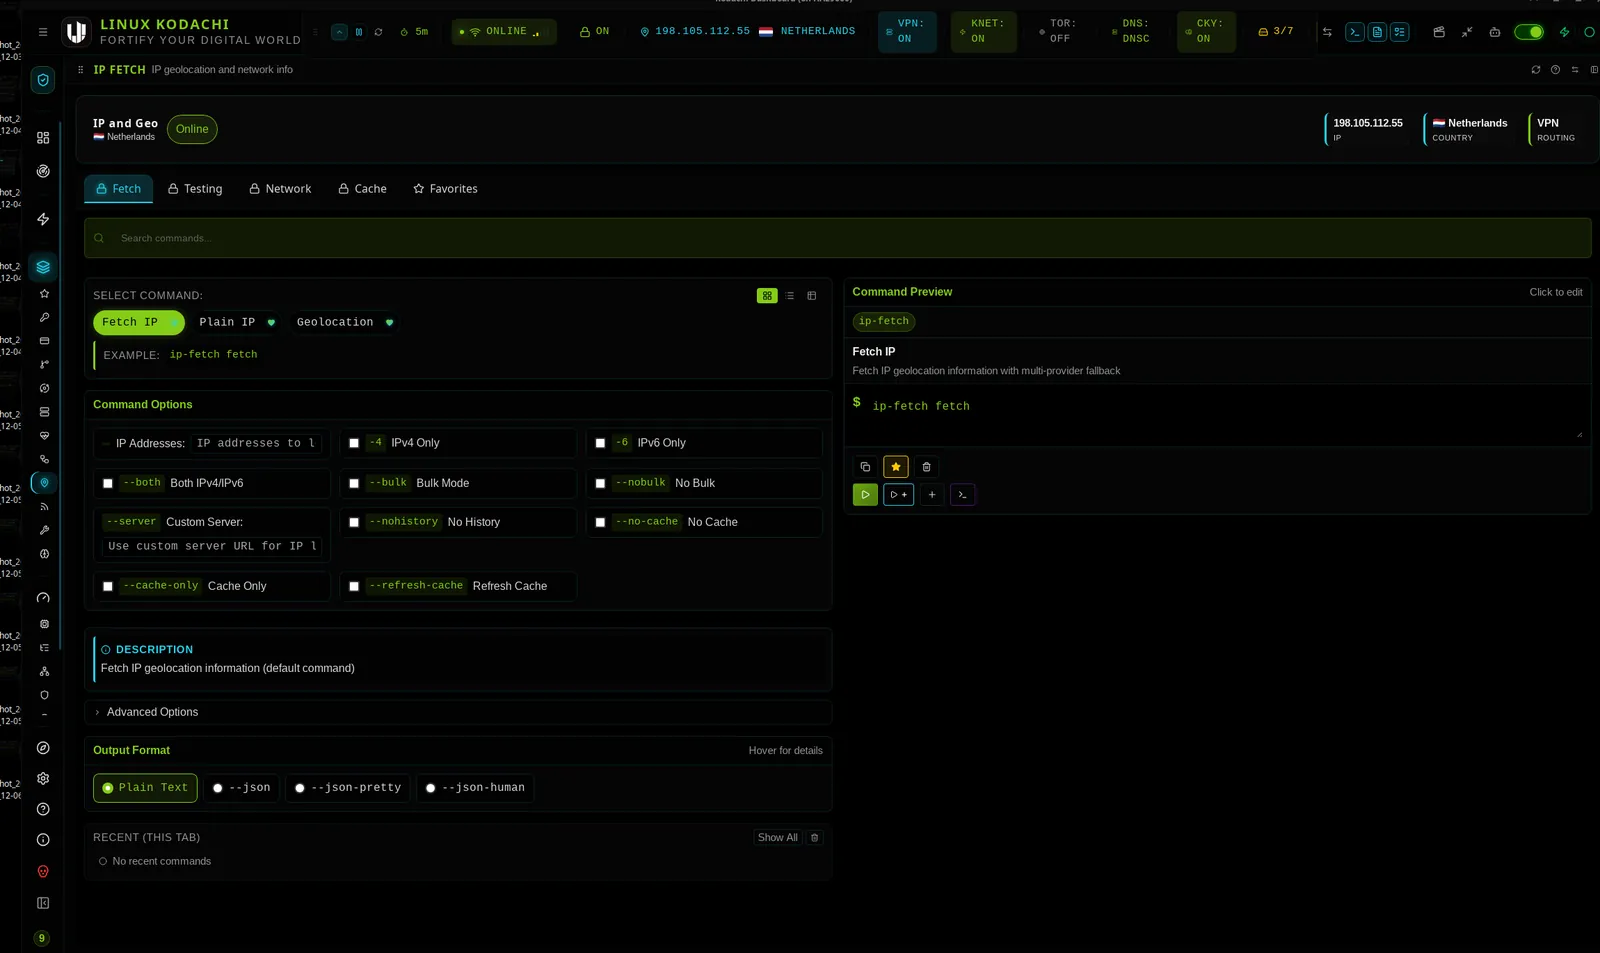Click the KNET: ON status in top bar
Image resolution: width=1600 pixels, height=953 pixels.
click(x=984, y=32)
